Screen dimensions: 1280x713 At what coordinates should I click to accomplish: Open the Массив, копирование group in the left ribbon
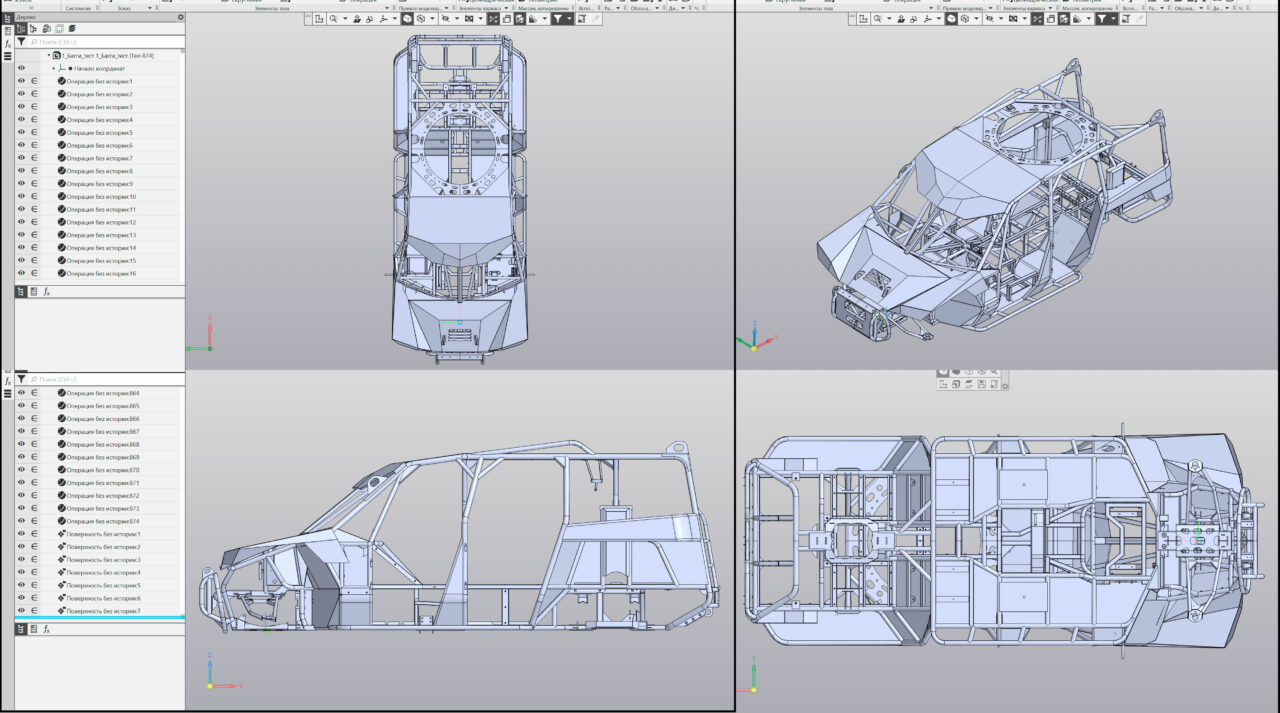(x=543, y=8)
